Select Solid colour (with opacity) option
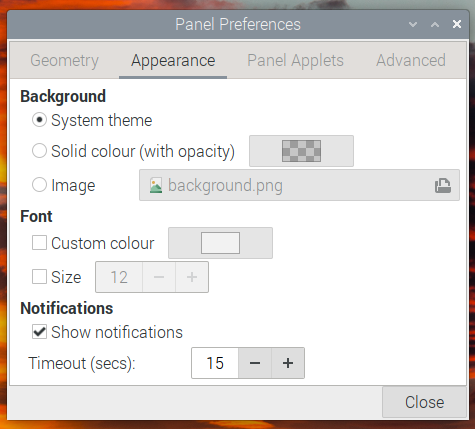The image size is (475, 429). pos(39,151)
